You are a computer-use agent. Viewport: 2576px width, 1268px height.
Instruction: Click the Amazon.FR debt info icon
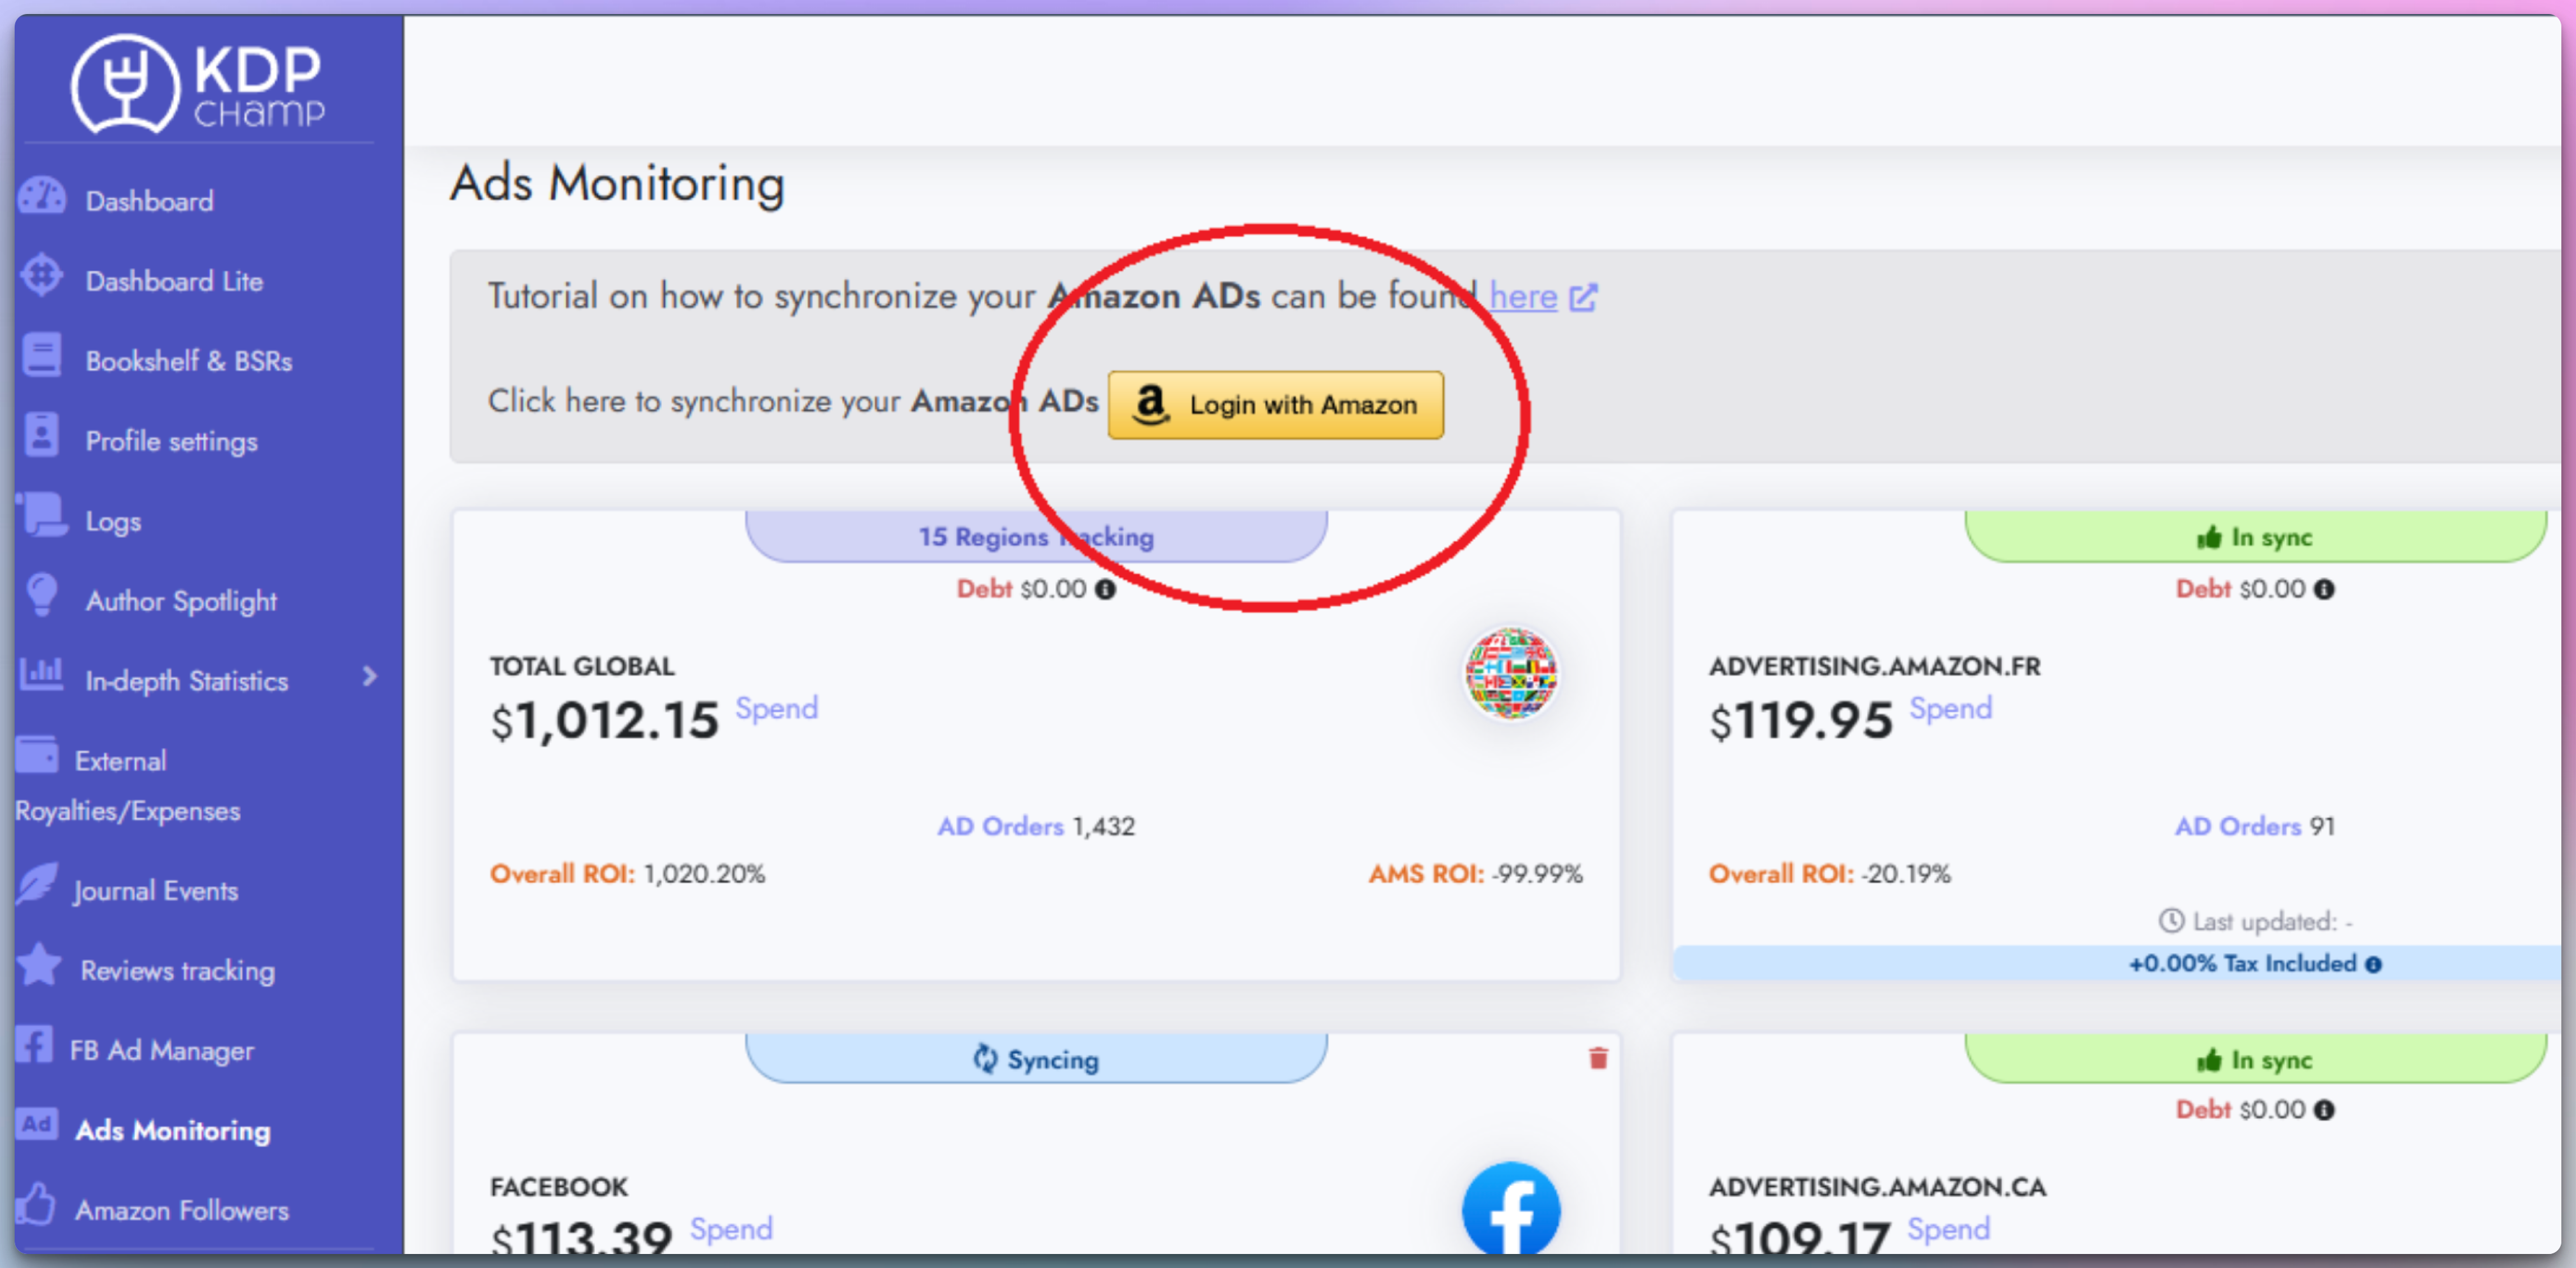coord(2324,590)
